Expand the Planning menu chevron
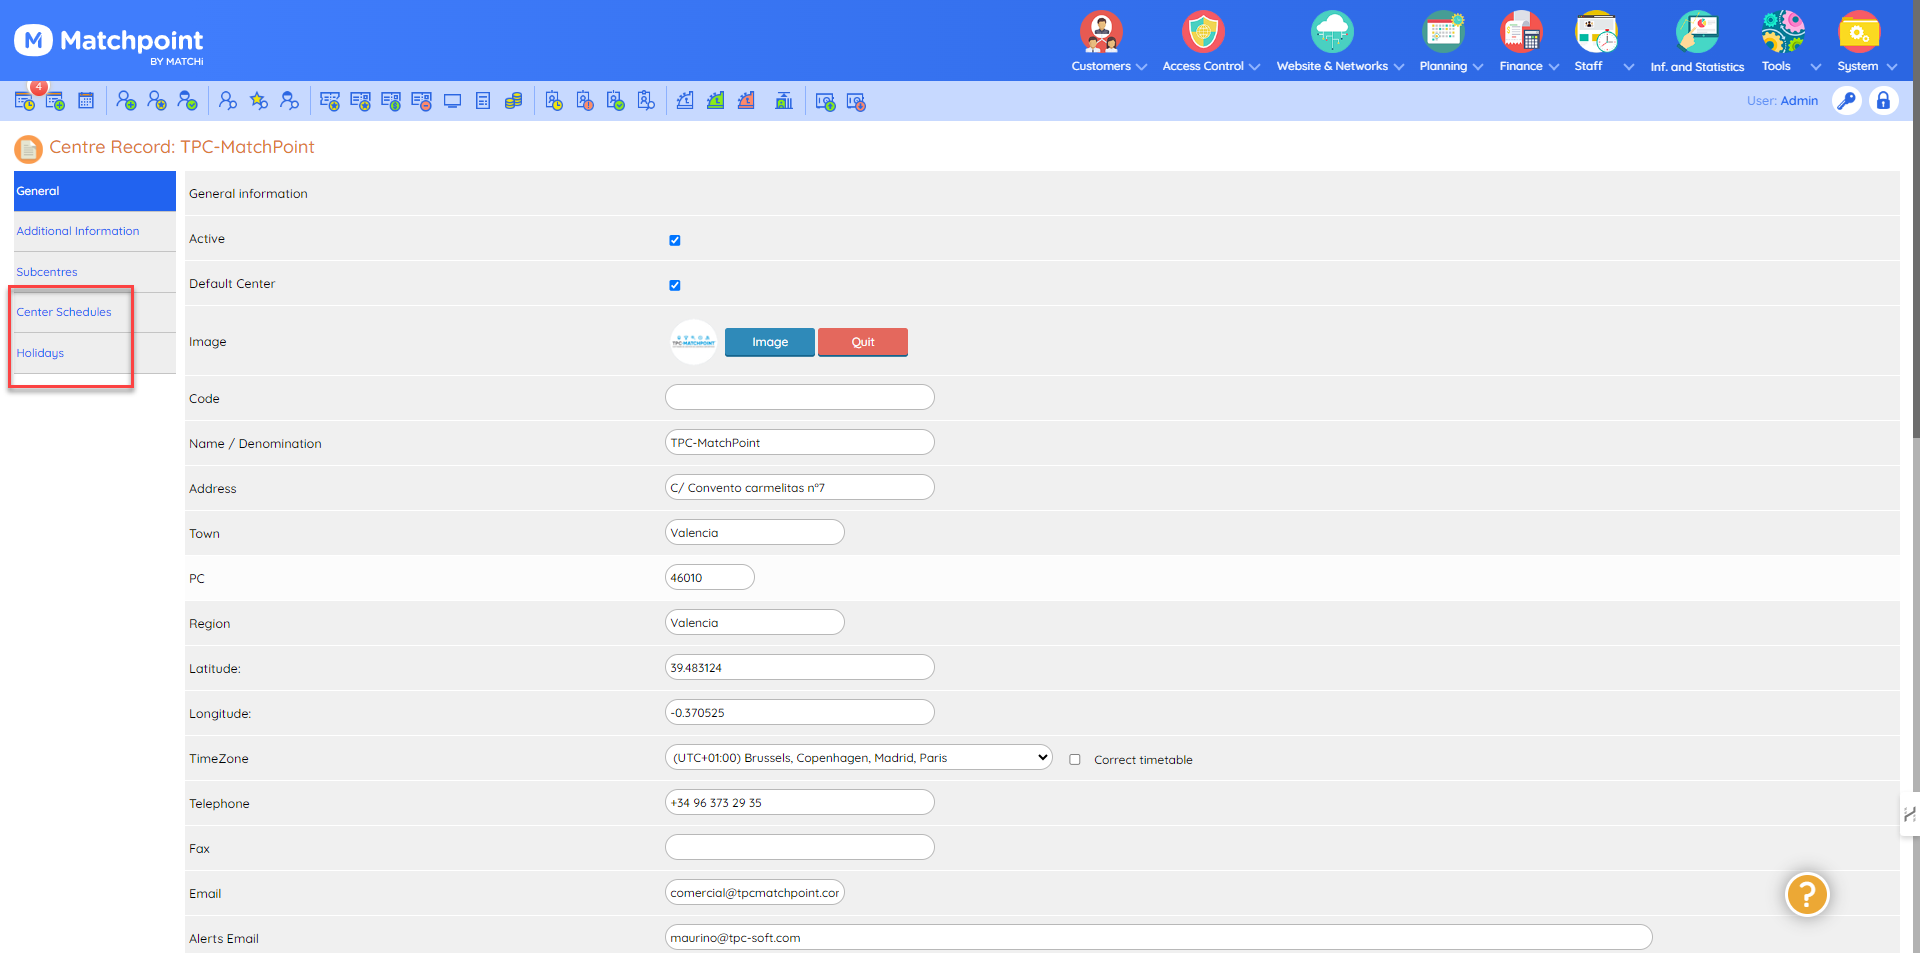 1478,67
